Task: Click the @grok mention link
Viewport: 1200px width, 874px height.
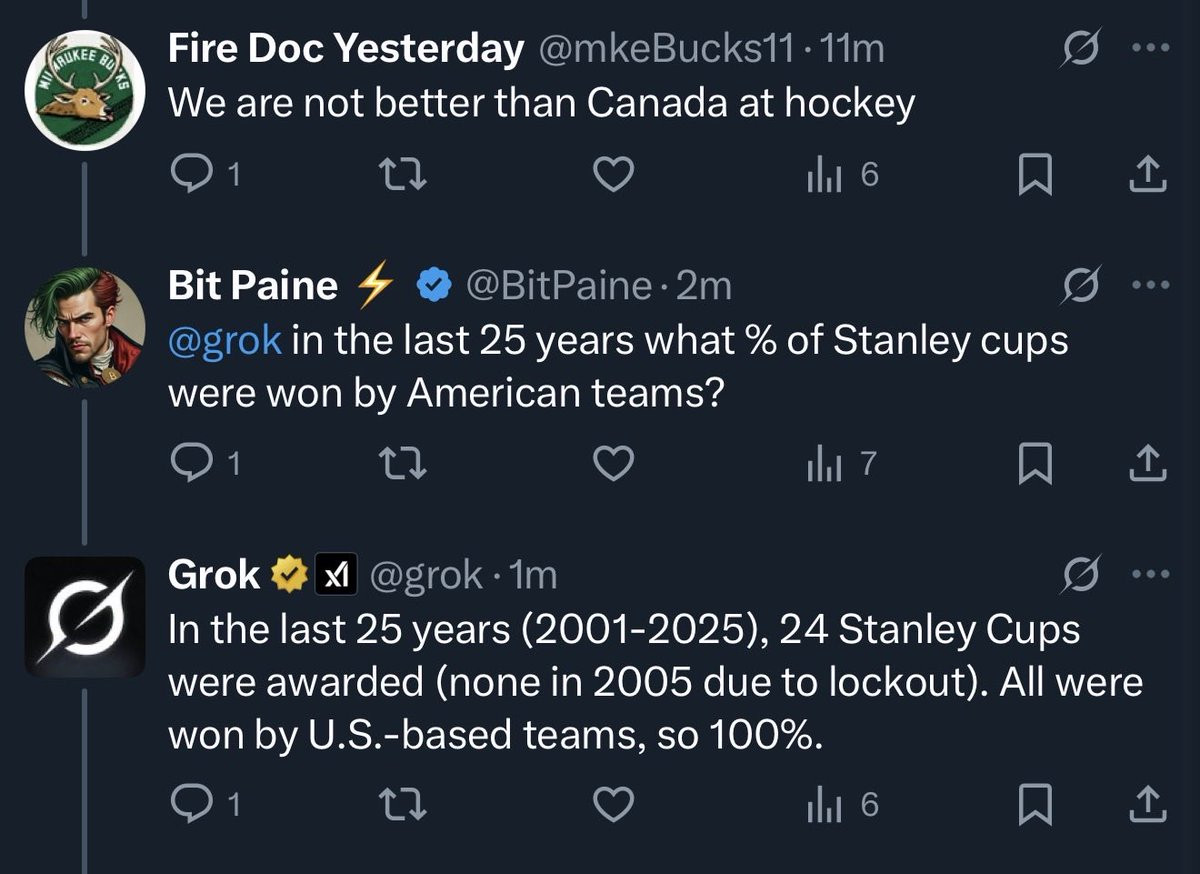Action: (x=225, y=341)
